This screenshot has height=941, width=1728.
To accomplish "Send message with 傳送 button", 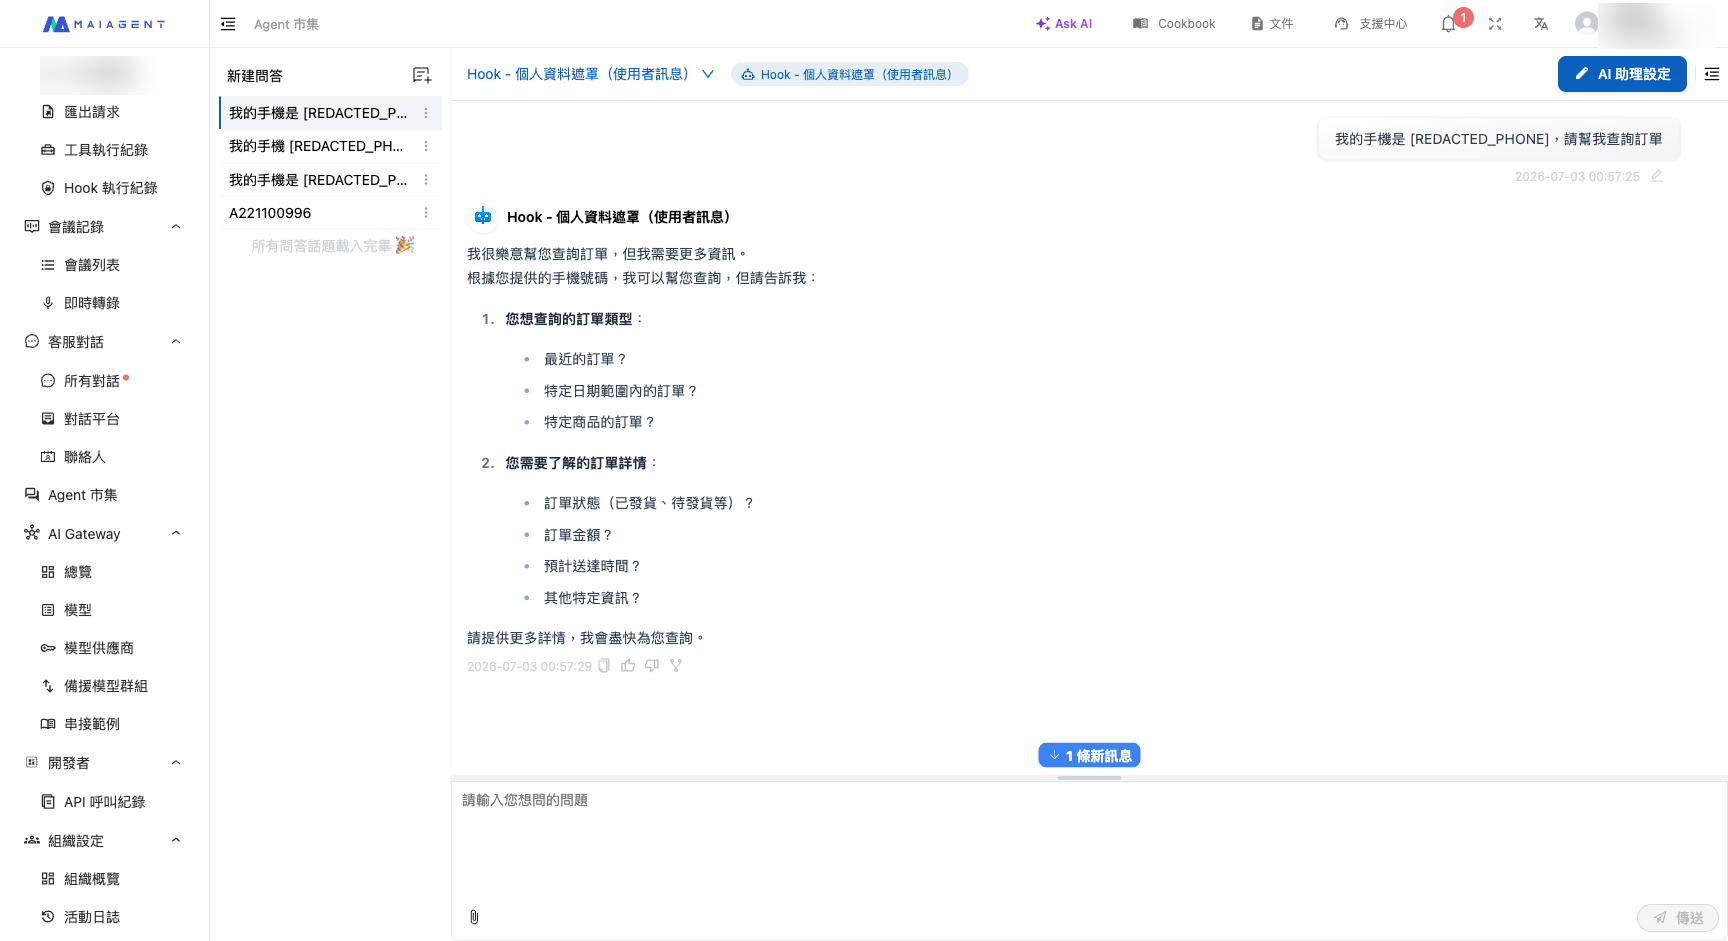I will point(1677,917).
